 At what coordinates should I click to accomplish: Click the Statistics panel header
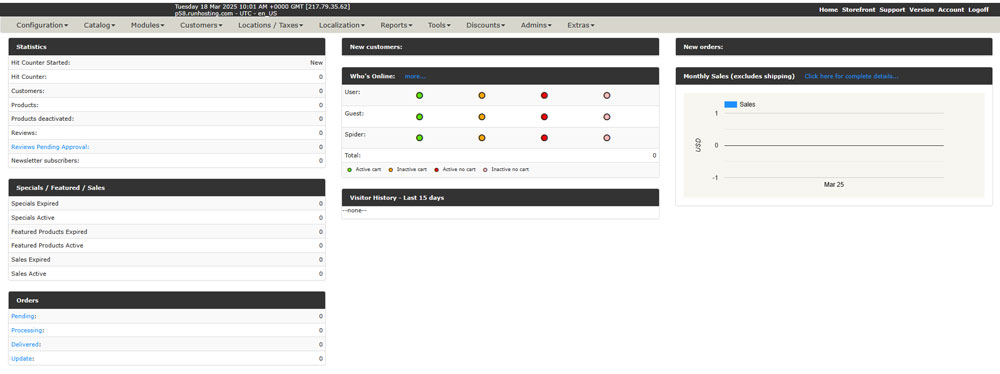166,47
